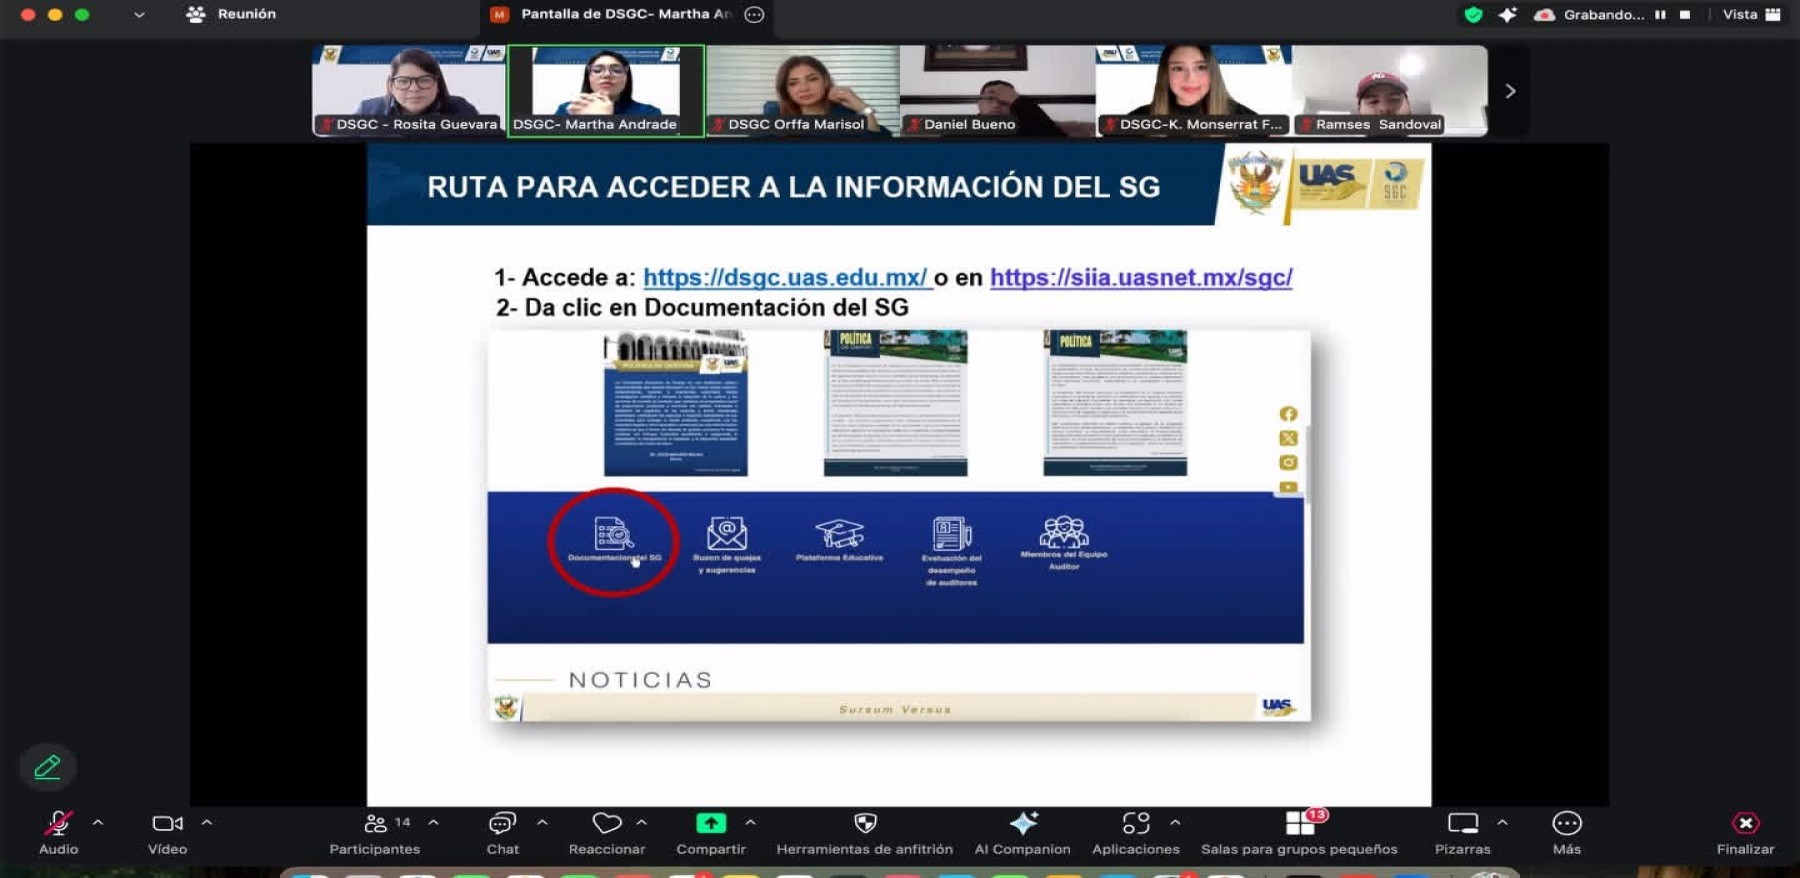Select DSGC - Rosita Guevara video tile
Viewport: 1800px width, 878px height.
pyautogui.click(x=409, y=90)
